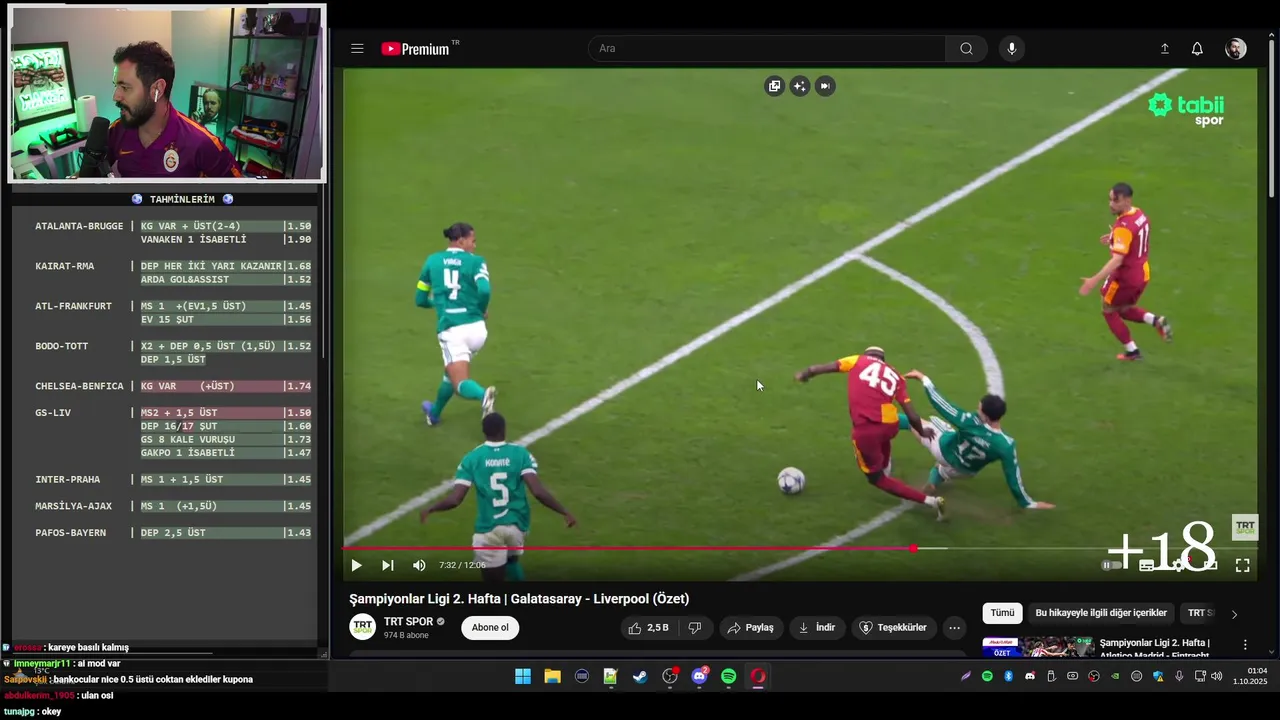This screenshot has width=1280, height=720.
Task: Play the paused video
Action: click(356, 565)
